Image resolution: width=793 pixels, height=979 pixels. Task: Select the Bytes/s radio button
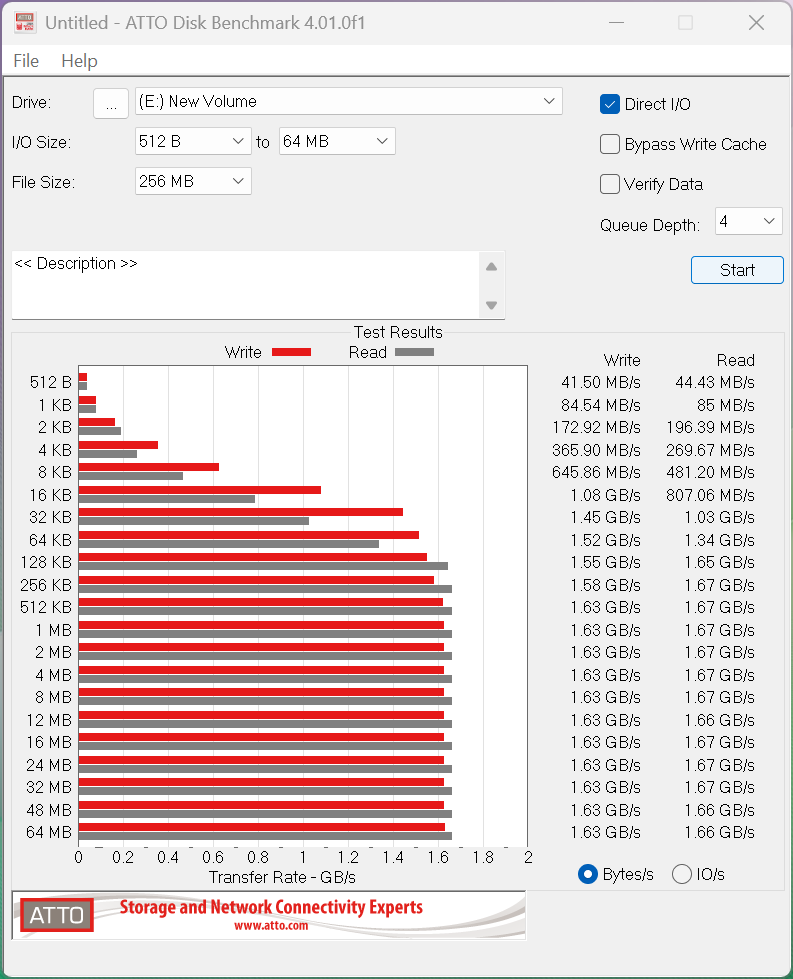[588, 874]
